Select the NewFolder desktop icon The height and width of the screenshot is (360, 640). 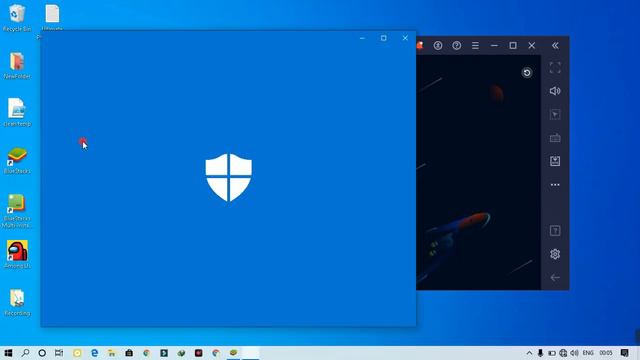tap(17, 65)
